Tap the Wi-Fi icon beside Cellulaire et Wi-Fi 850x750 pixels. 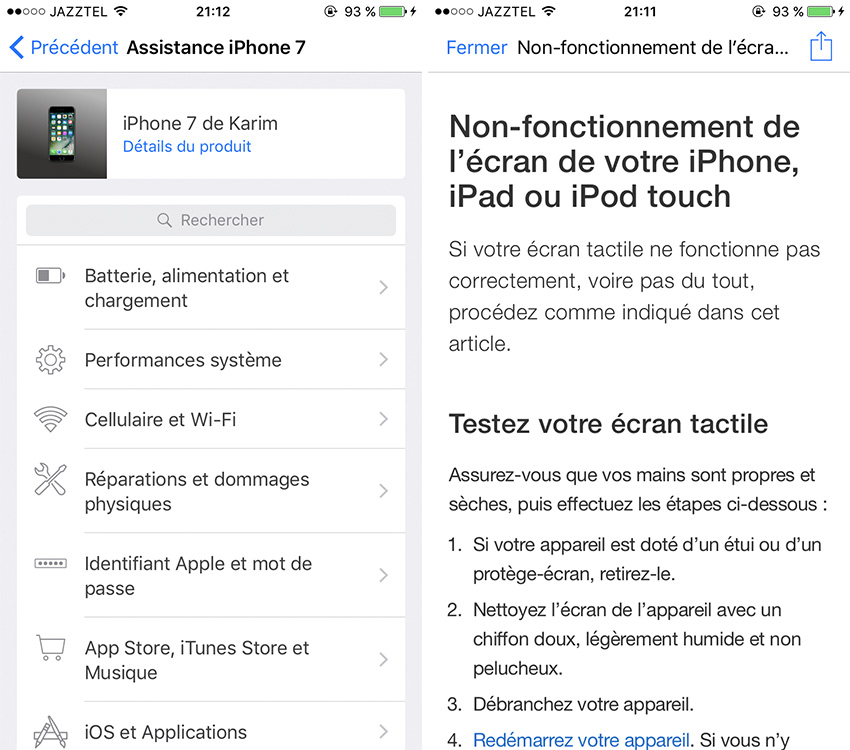coord(47,419)
